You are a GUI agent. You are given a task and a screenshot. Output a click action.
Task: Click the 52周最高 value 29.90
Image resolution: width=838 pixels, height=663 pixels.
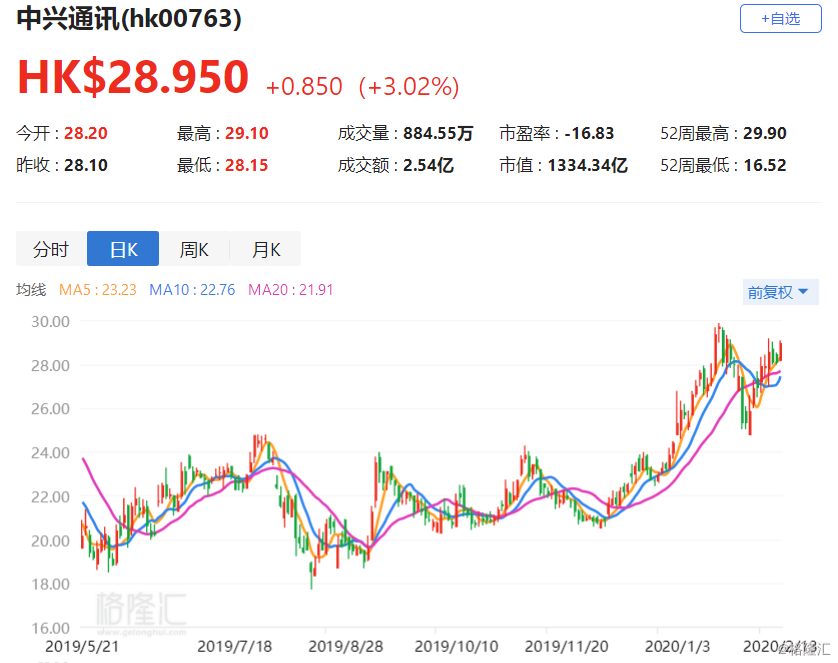point(765,133)
